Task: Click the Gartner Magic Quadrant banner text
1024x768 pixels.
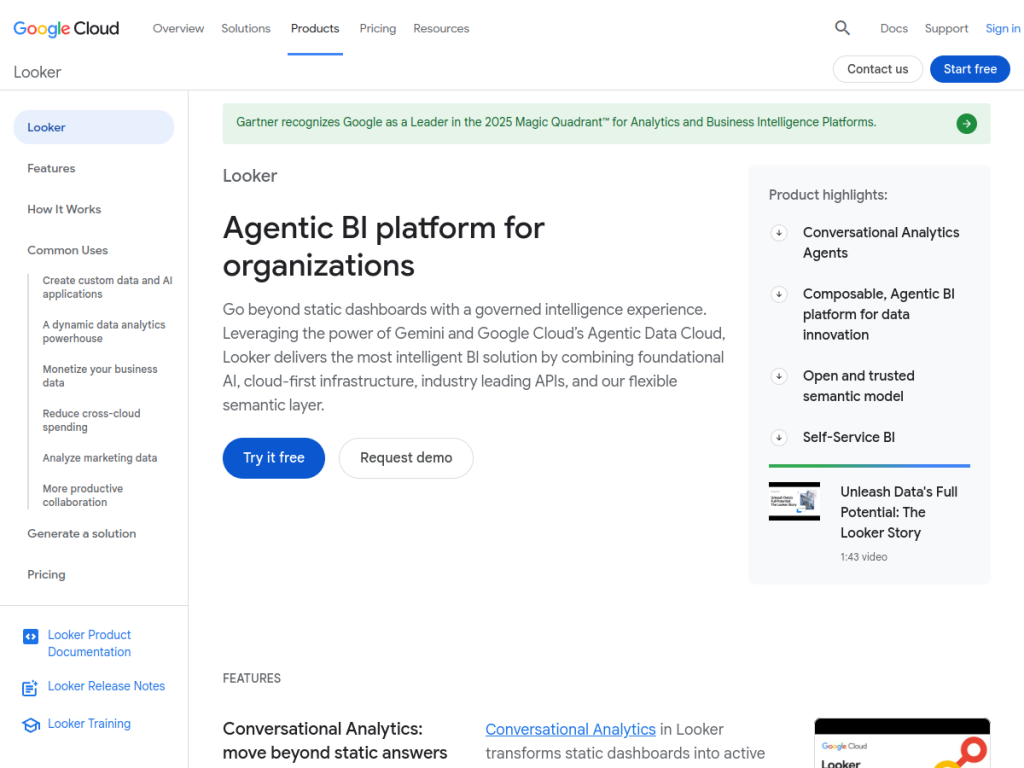Action: point(556,122)
